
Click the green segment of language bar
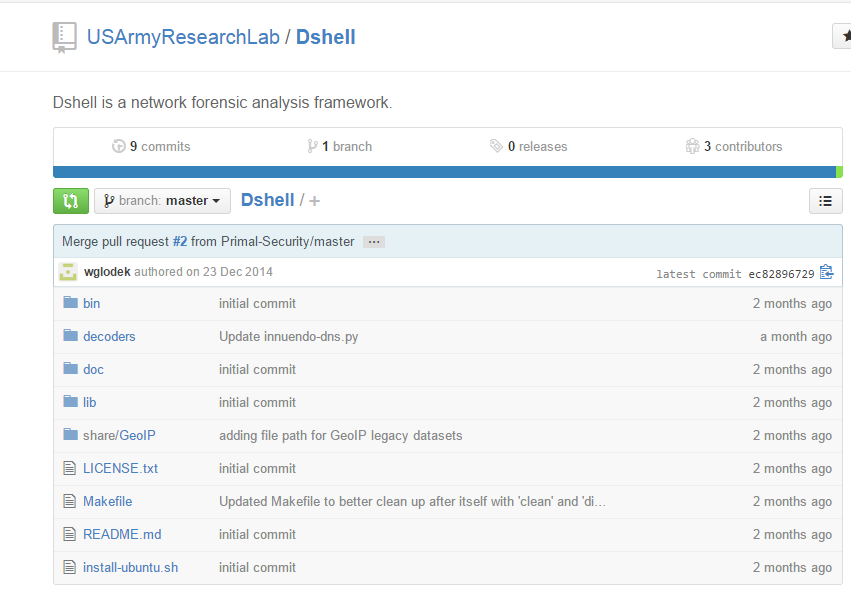click(840, 172)
